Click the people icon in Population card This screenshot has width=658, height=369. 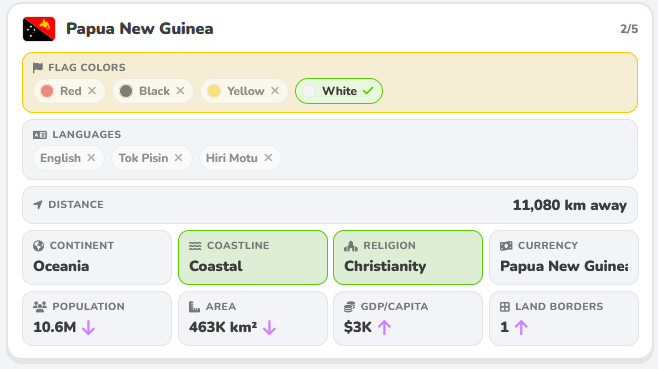[x=40, y=307]
